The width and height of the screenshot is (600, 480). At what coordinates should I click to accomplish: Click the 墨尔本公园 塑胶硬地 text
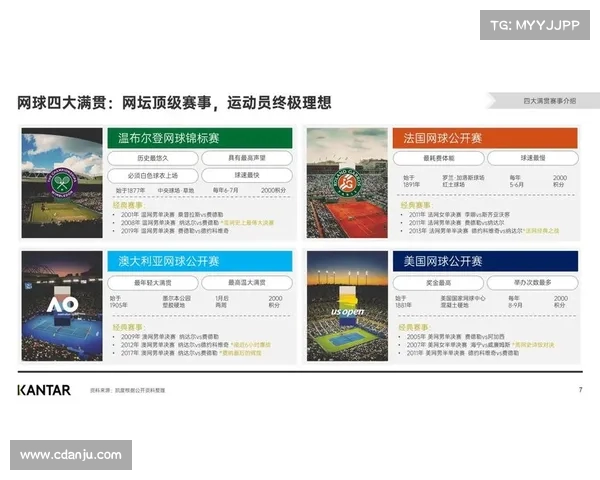coord(176,302)
